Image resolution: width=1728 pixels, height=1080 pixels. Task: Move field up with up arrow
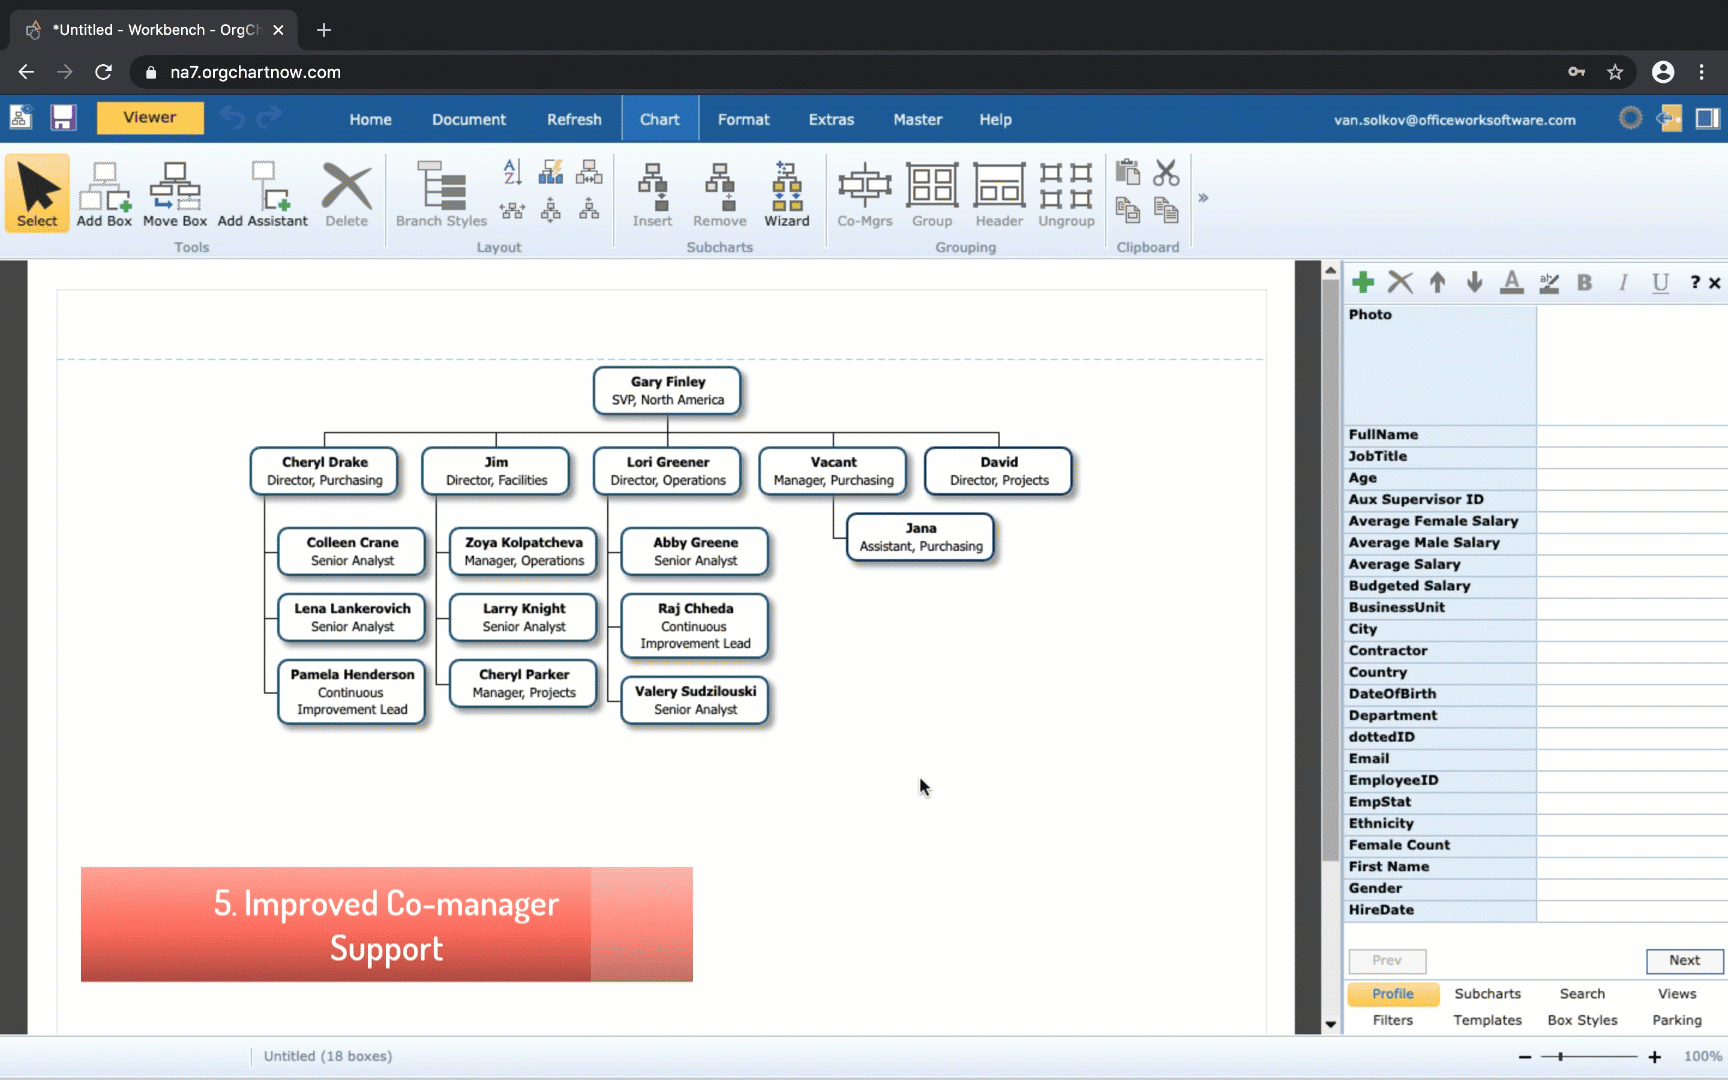[x=1437, y=283]
